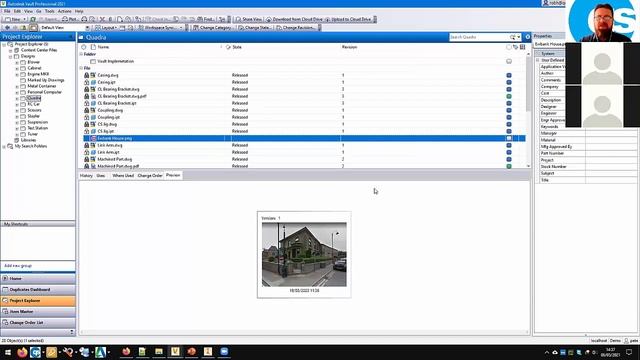The image size is (640, 360).
Task: Select the CS Jig.ipt file row
Action: [x=304, y=131]
